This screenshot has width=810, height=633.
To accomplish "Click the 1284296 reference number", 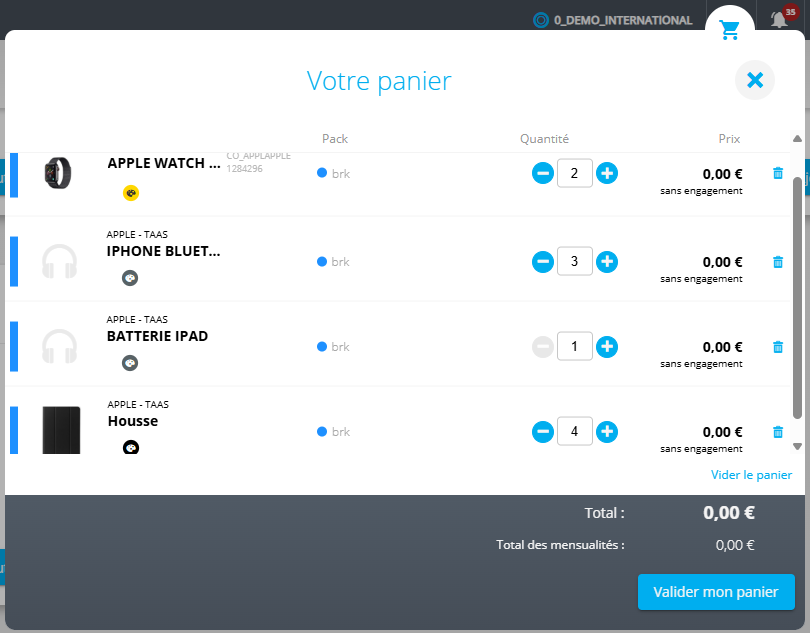I will [244, 169].
